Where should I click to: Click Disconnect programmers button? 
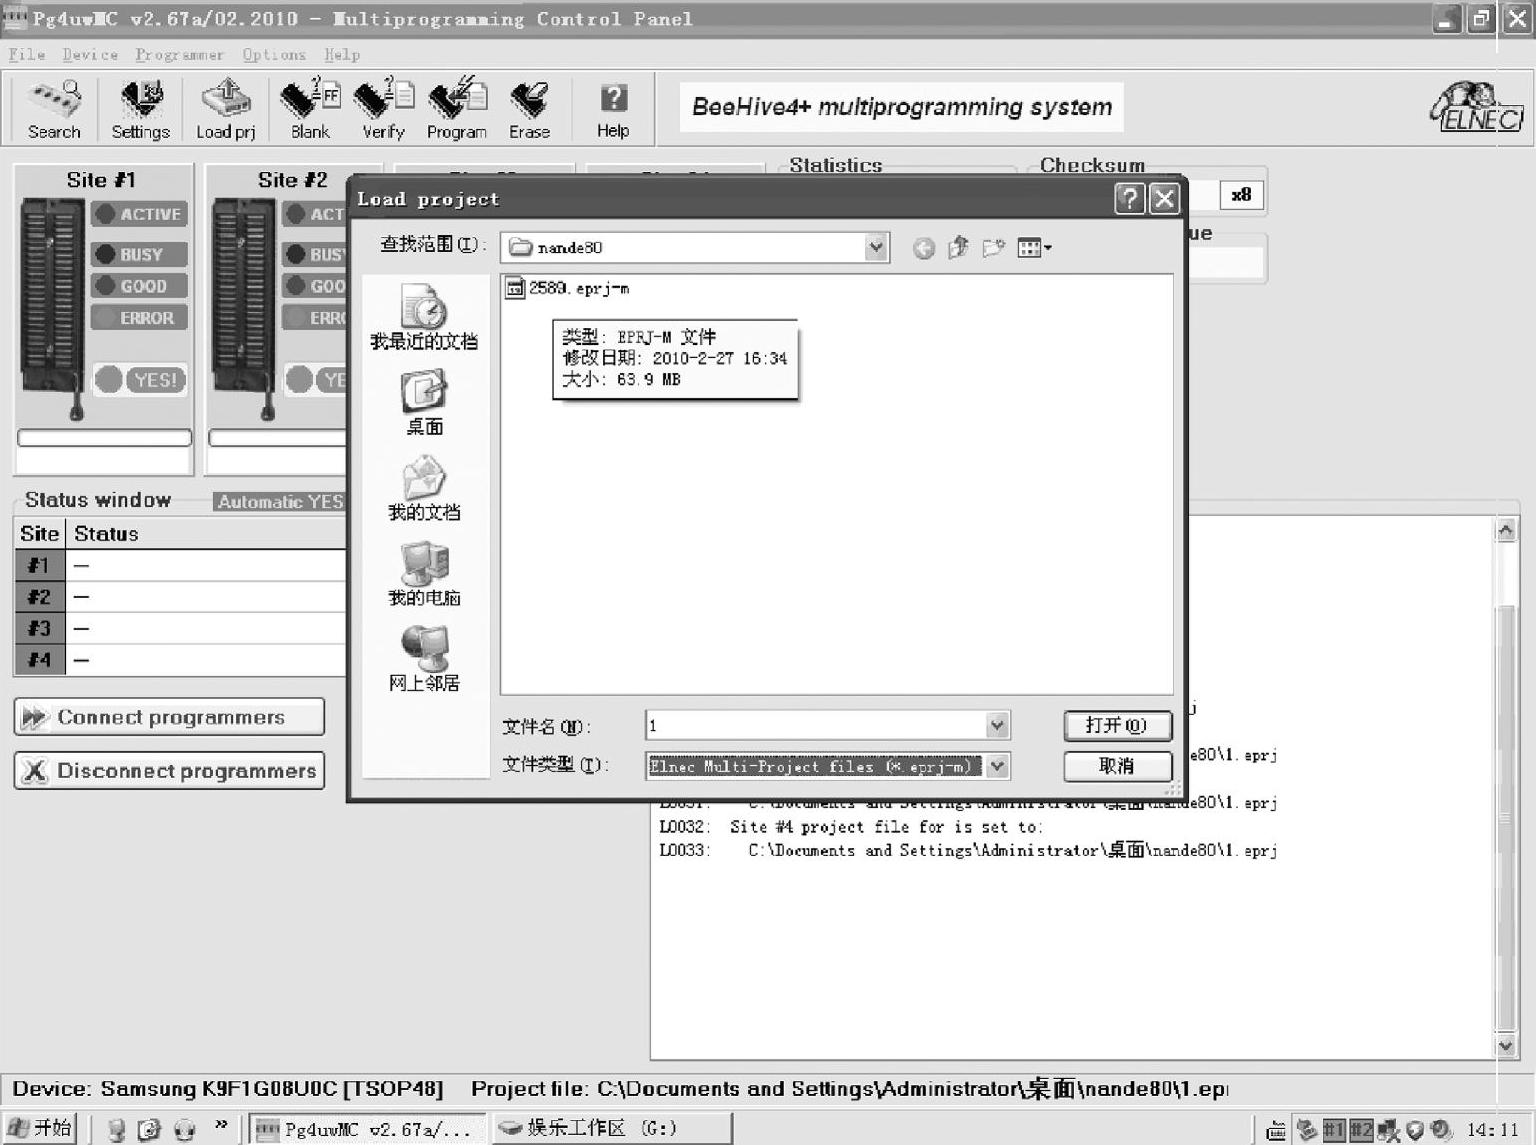point(169,771)
